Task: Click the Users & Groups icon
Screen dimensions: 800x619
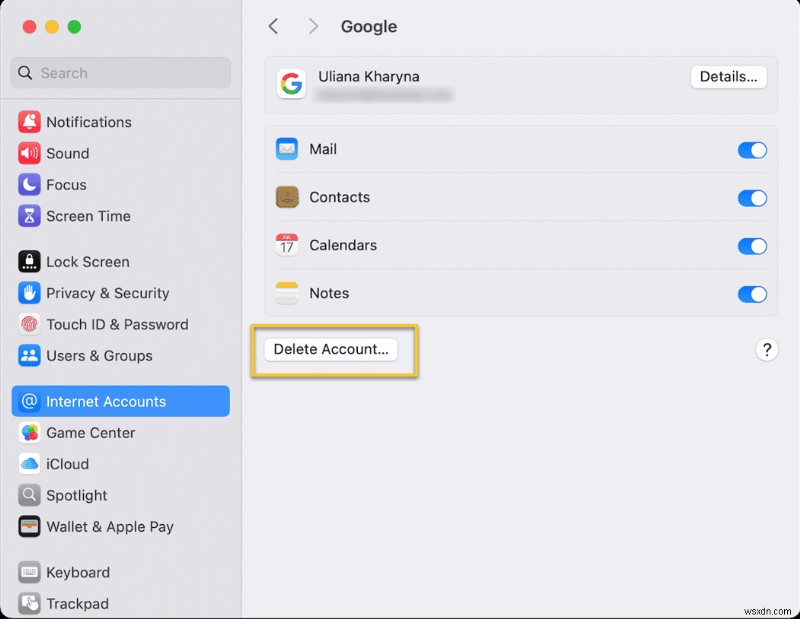Action: click(29, 356)
